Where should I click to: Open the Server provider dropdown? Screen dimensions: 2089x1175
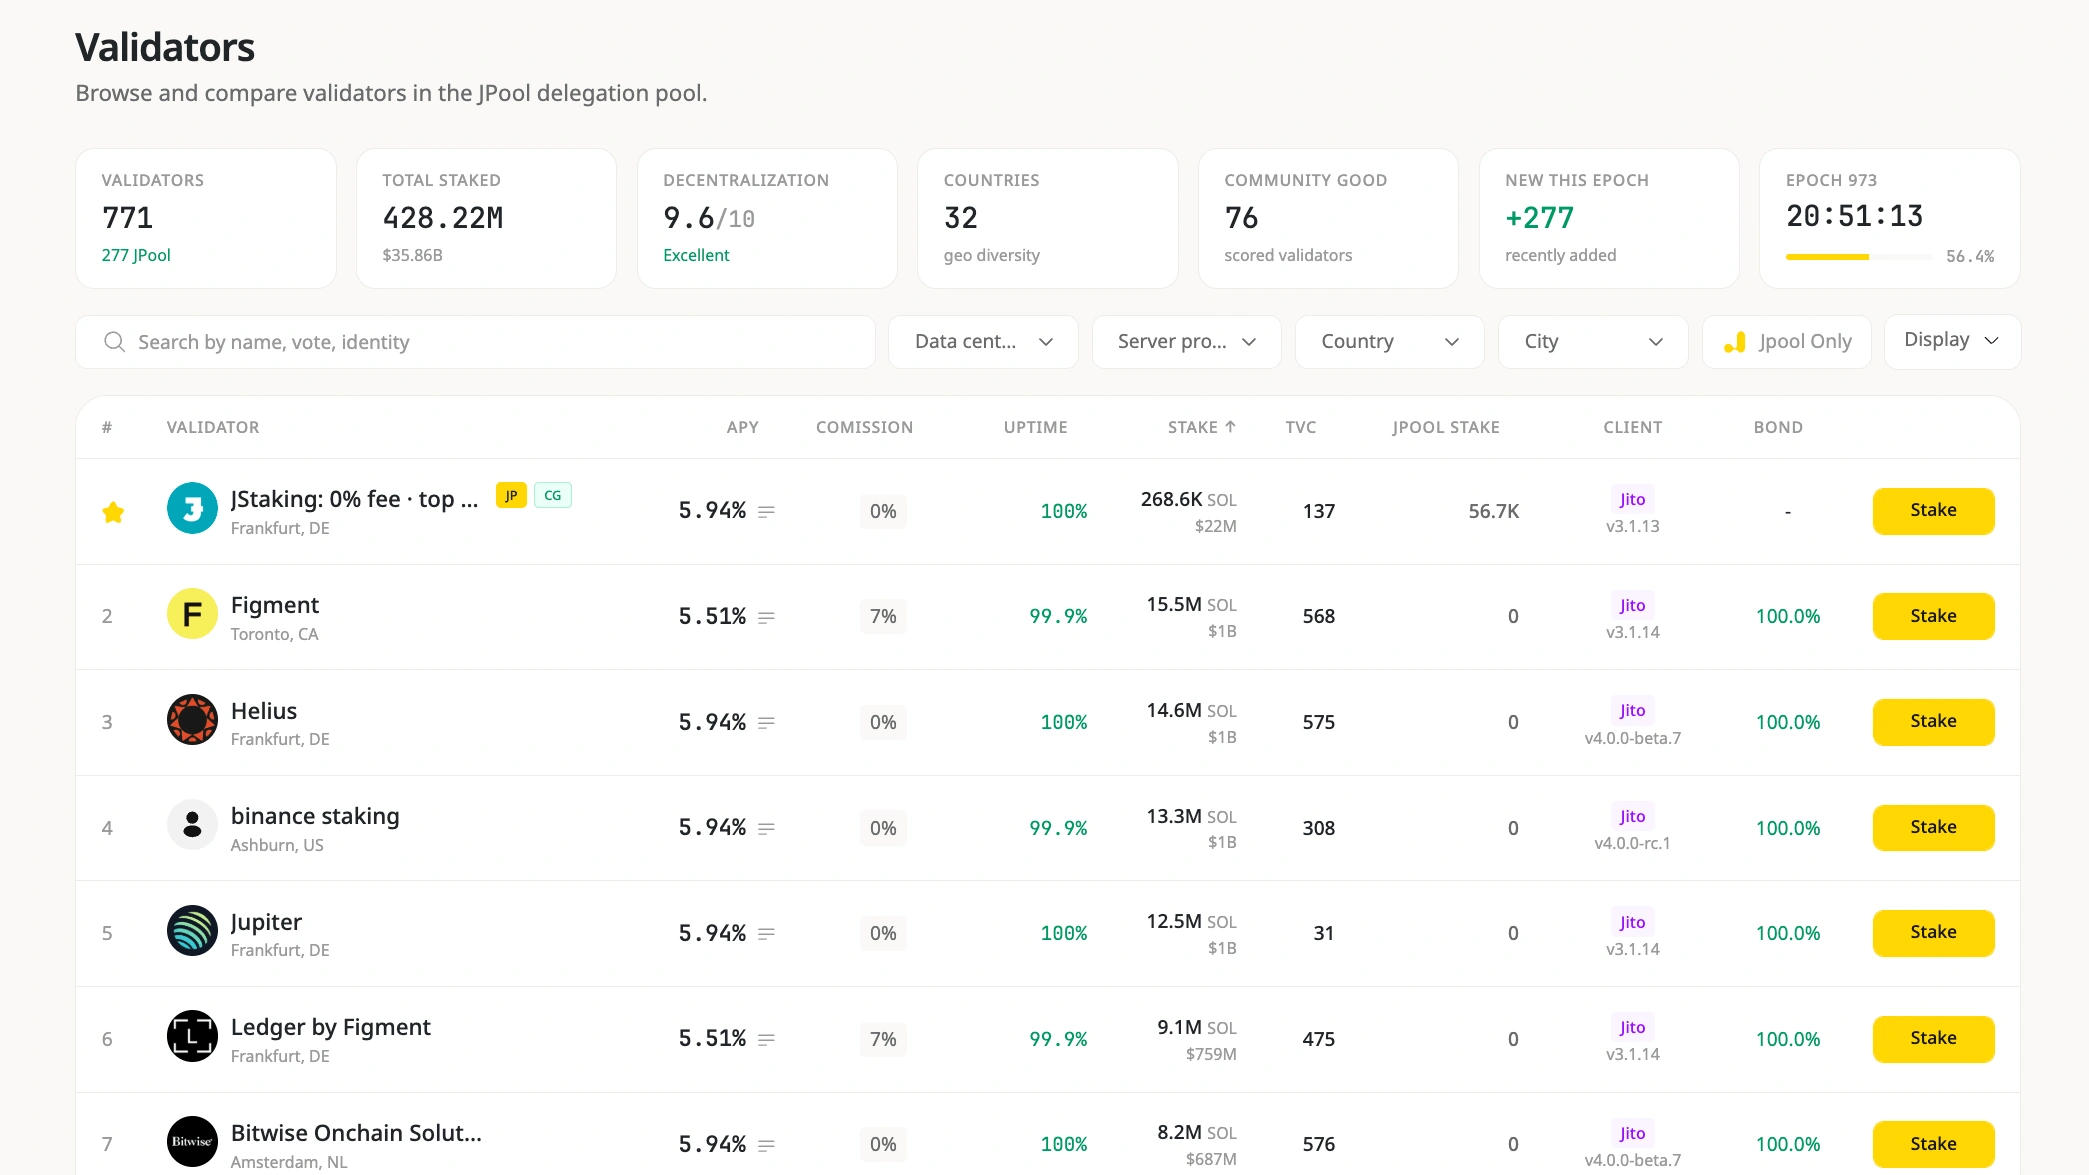pos(1187,342)
